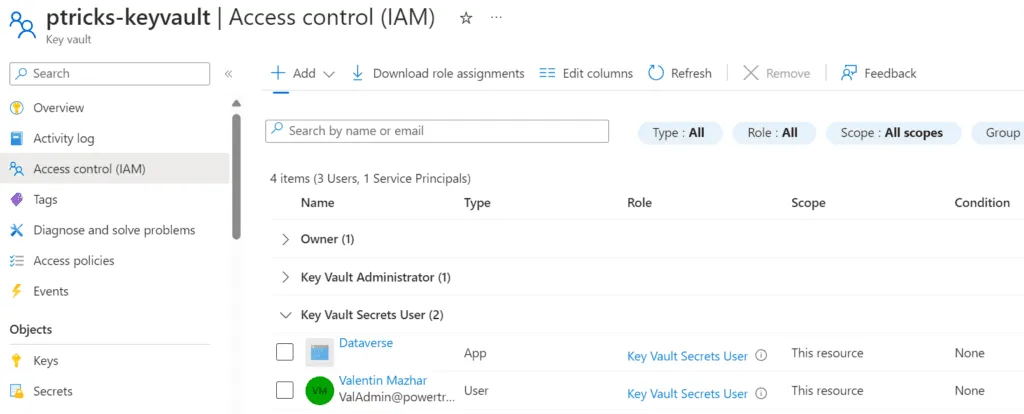Image resolution: width=1024 pixels, height=414 pixels.
Task: Open the Dataverse principal link
Action: 366,343
